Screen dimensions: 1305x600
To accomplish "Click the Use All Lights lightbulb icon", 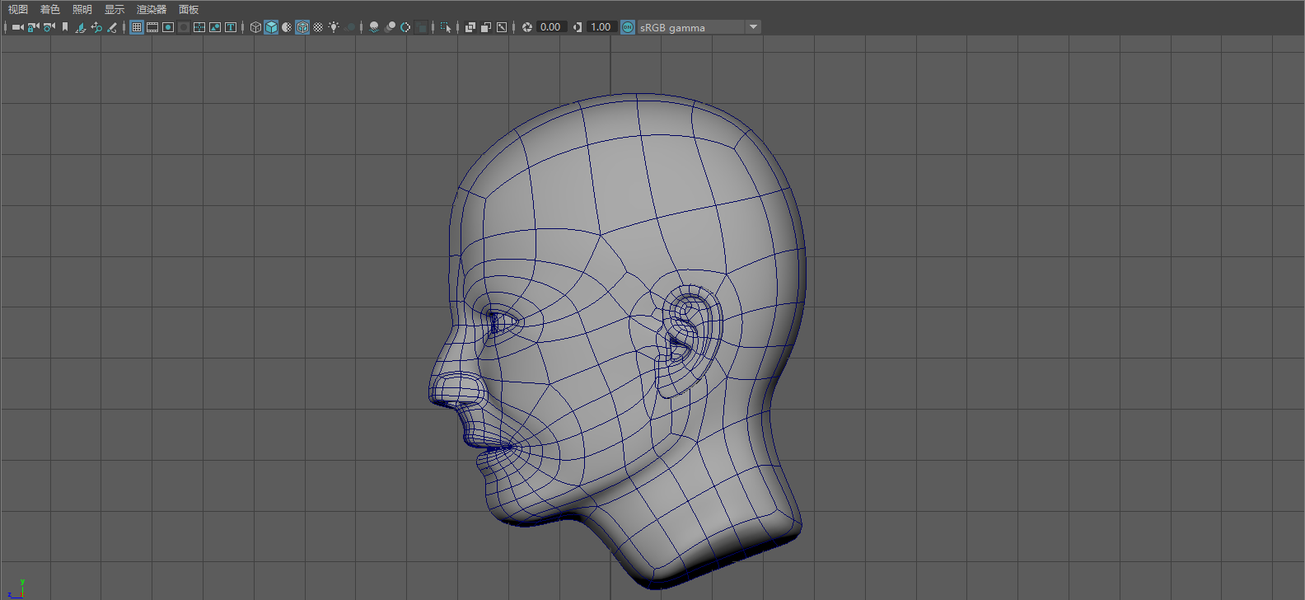I will pyautogui.click(x=333, y=27).
